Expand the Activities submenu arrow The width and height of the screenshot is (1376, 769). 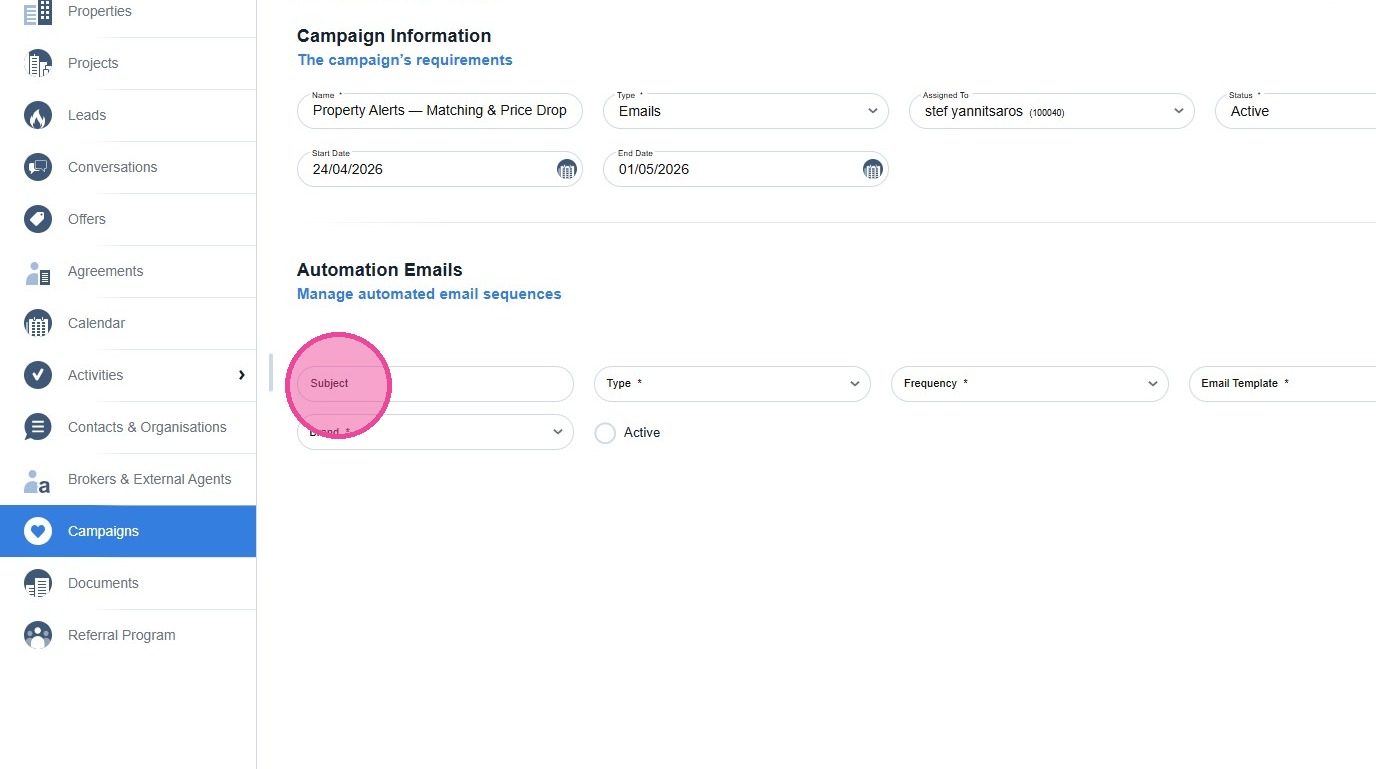click(241, 375)
